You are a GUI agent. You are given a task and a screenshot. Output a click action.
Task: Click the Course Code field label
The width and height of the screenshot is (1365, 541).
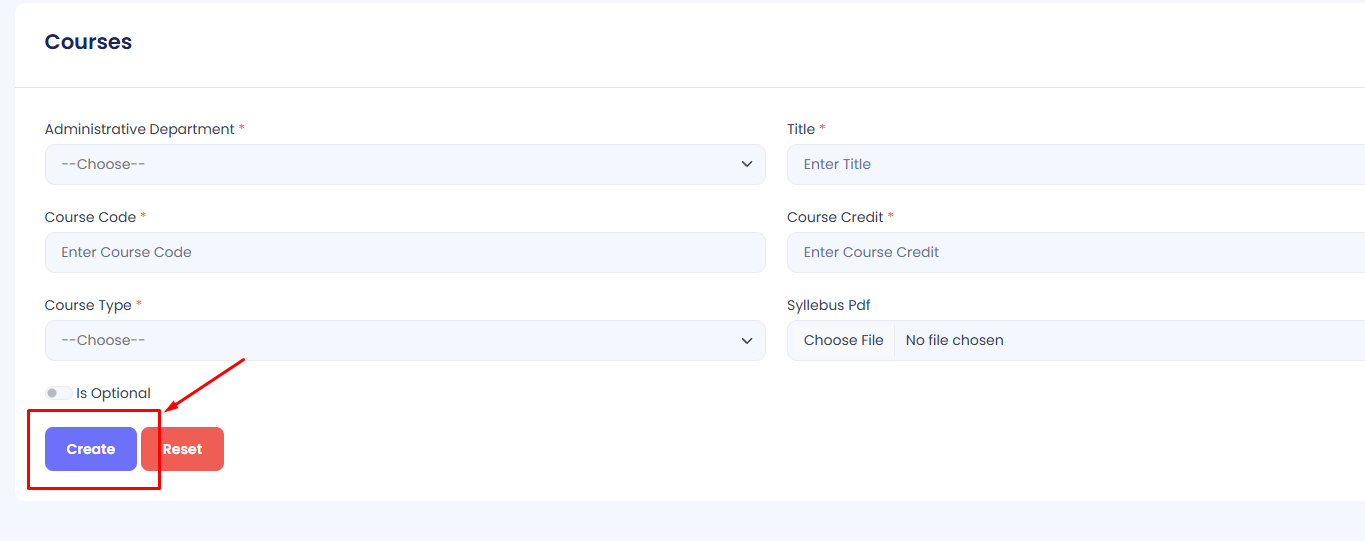90,217
